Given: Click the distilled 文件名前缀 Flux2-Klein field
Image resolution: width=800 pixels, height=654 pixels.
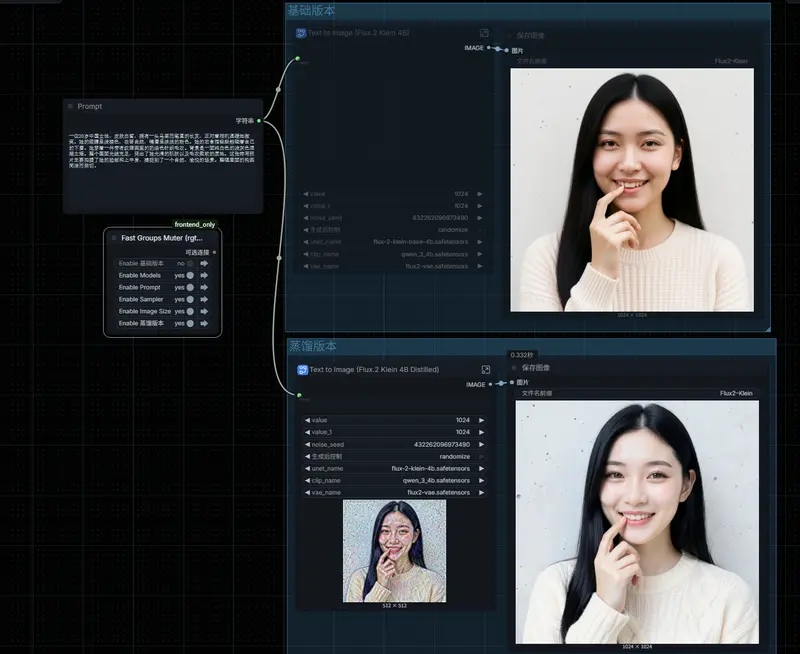Looking at the screenshot, I should (636, 393).
